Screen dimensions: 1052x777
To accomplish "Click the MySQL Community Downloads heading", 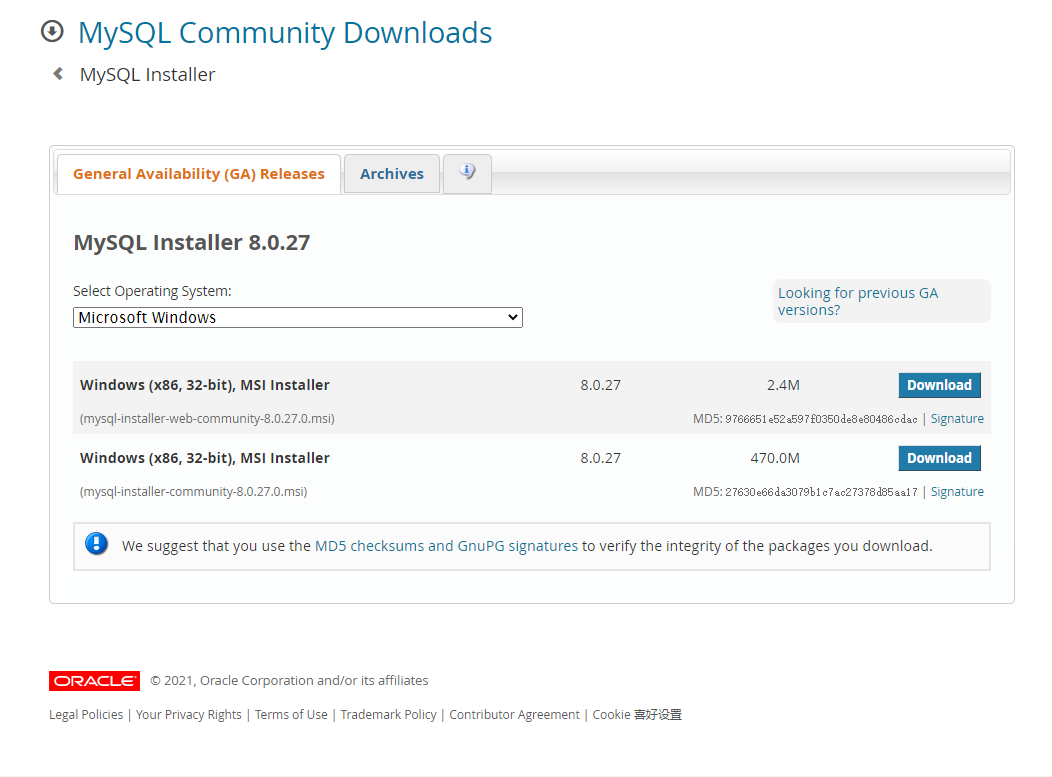I will tap(285, 33).
